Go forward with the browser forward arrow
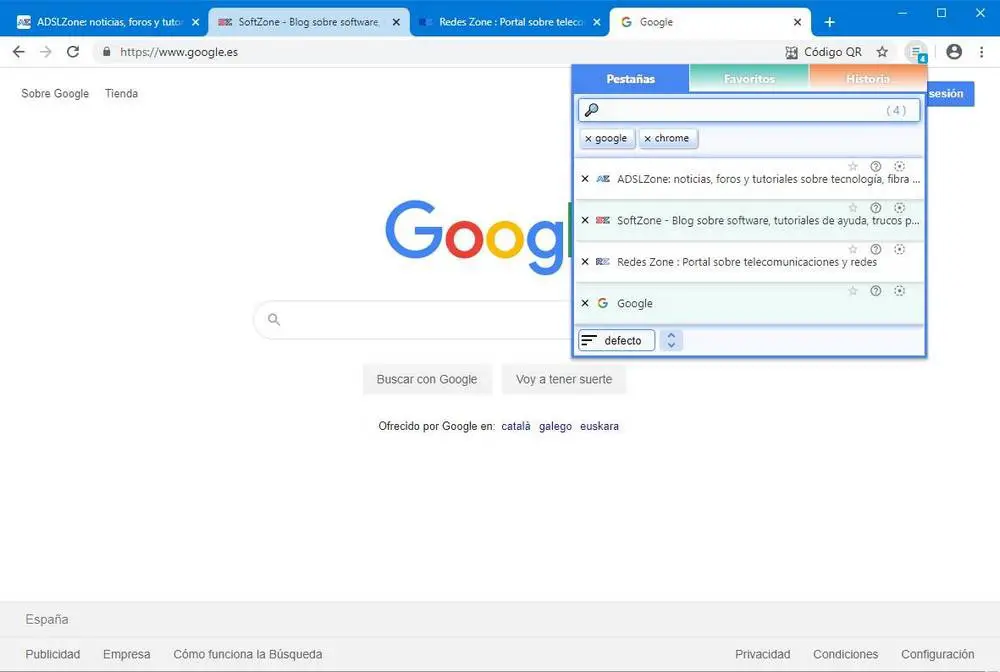 (x=45, y=52)
